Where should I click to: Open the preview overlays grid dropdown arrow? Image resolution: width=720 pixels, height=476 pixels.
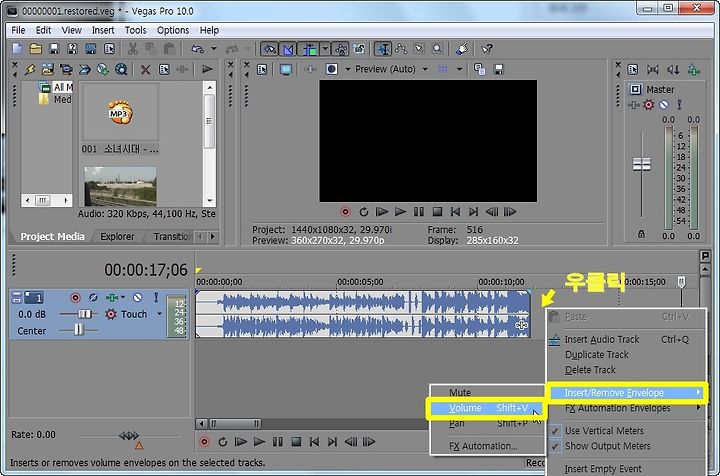coord(459,69)
